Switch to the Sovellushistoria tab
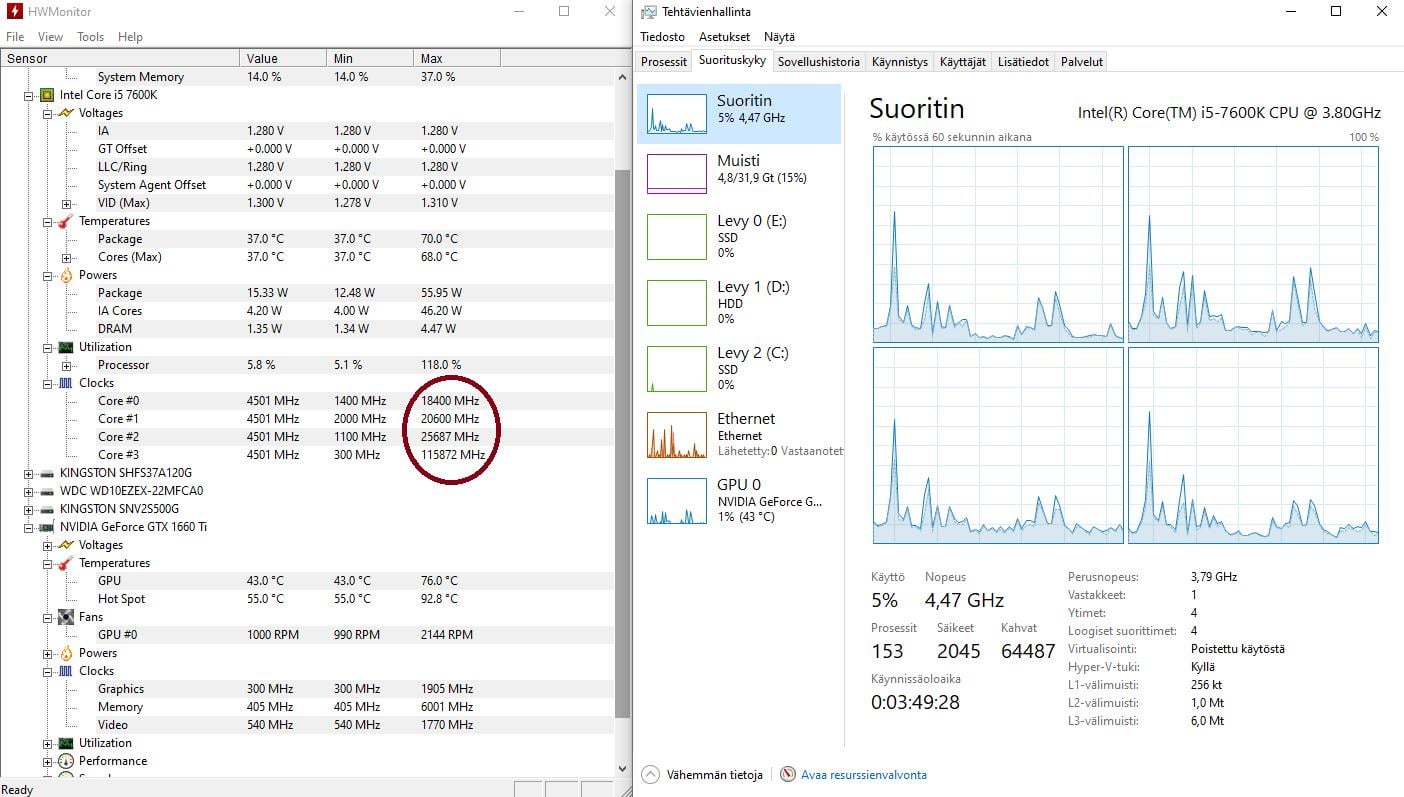The image size is (1404, 797). point(818,62)
